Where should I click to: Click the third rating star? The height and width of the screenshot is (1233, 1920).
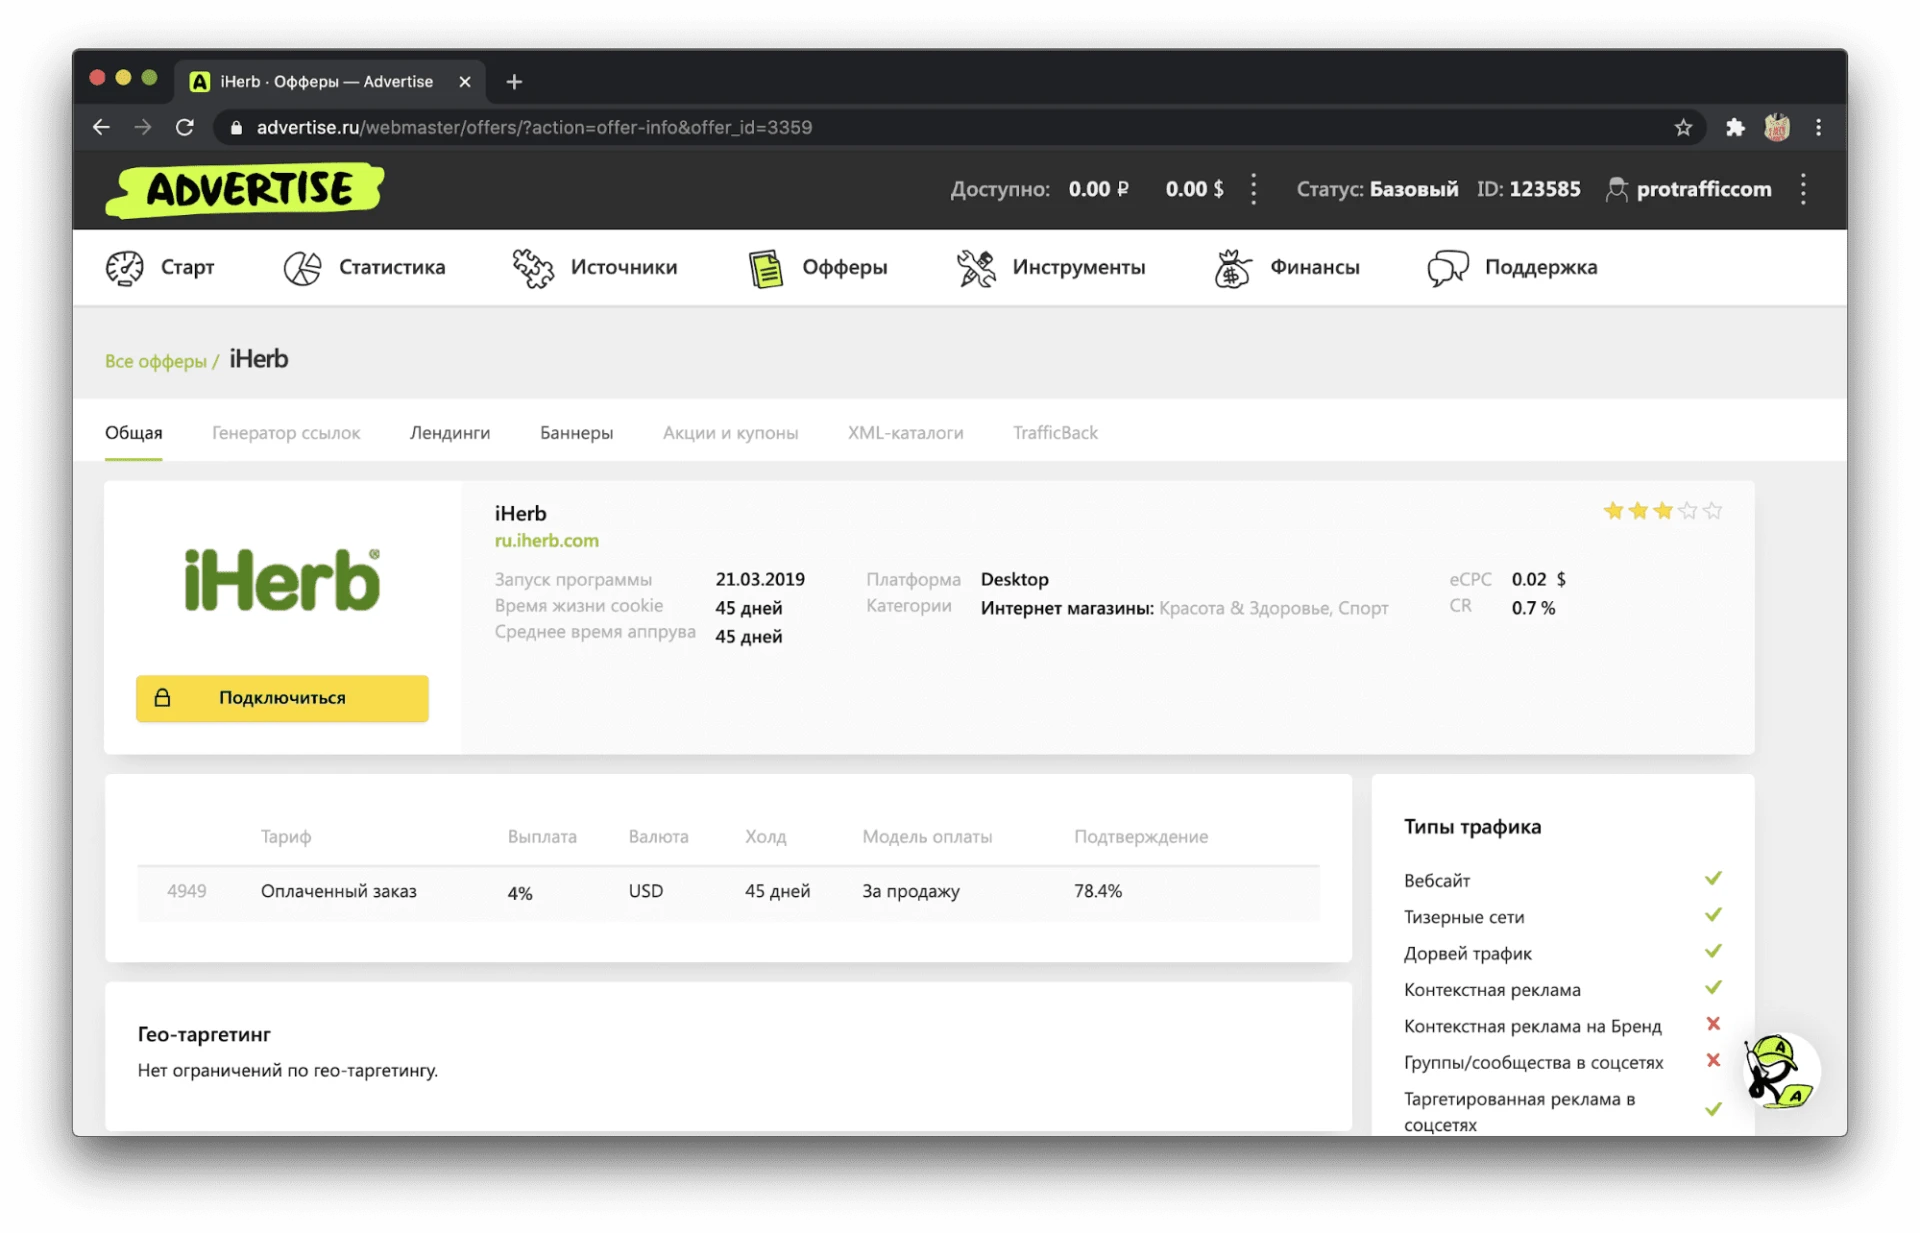pyautogui.click(x=1663, y=511)
